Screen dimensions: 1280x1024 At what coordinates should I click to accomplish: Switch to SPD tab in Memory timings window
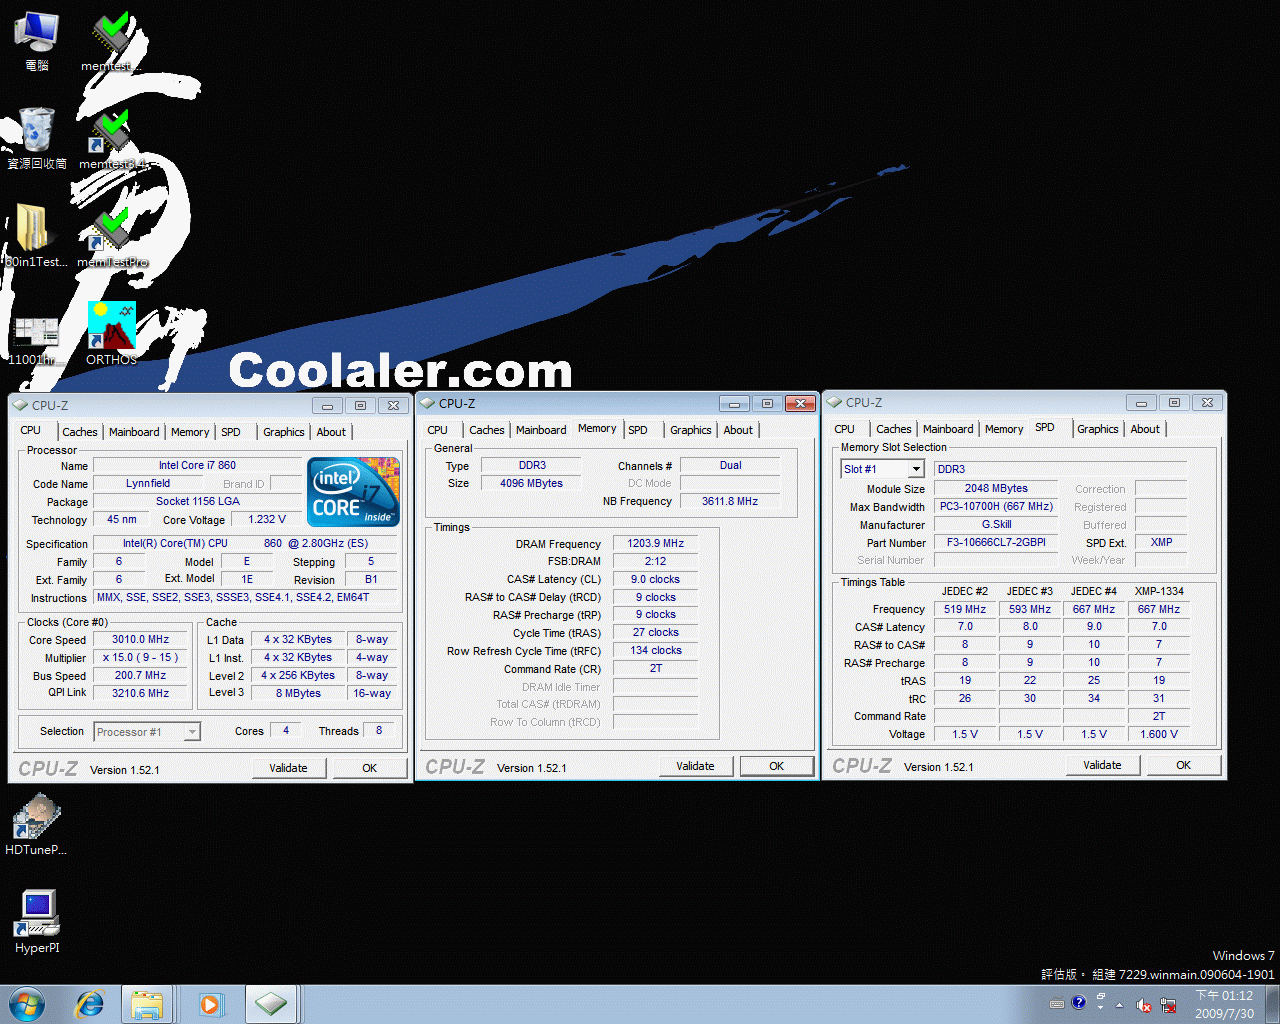tap(638, 430)
